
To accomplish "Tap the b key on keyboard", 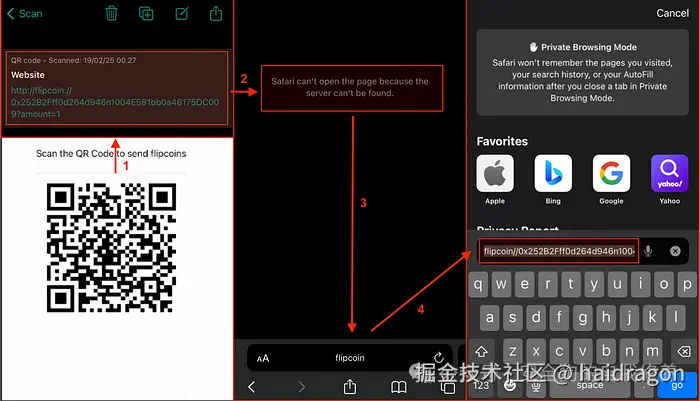I will click(x=605, y=351).
